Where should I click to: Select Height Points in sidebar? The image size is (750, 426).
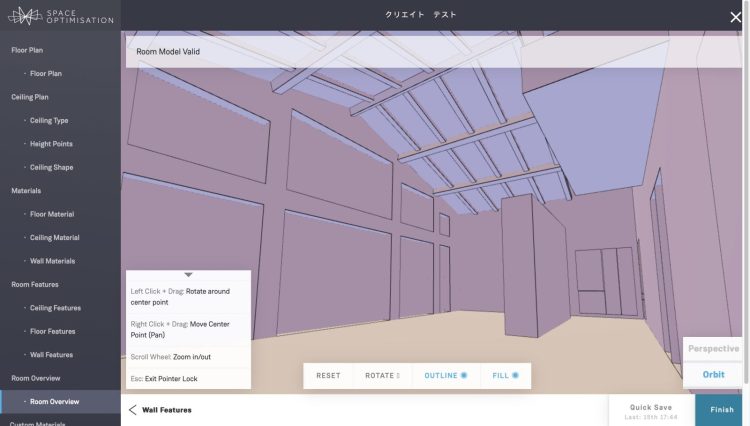[x=51, y=144]
